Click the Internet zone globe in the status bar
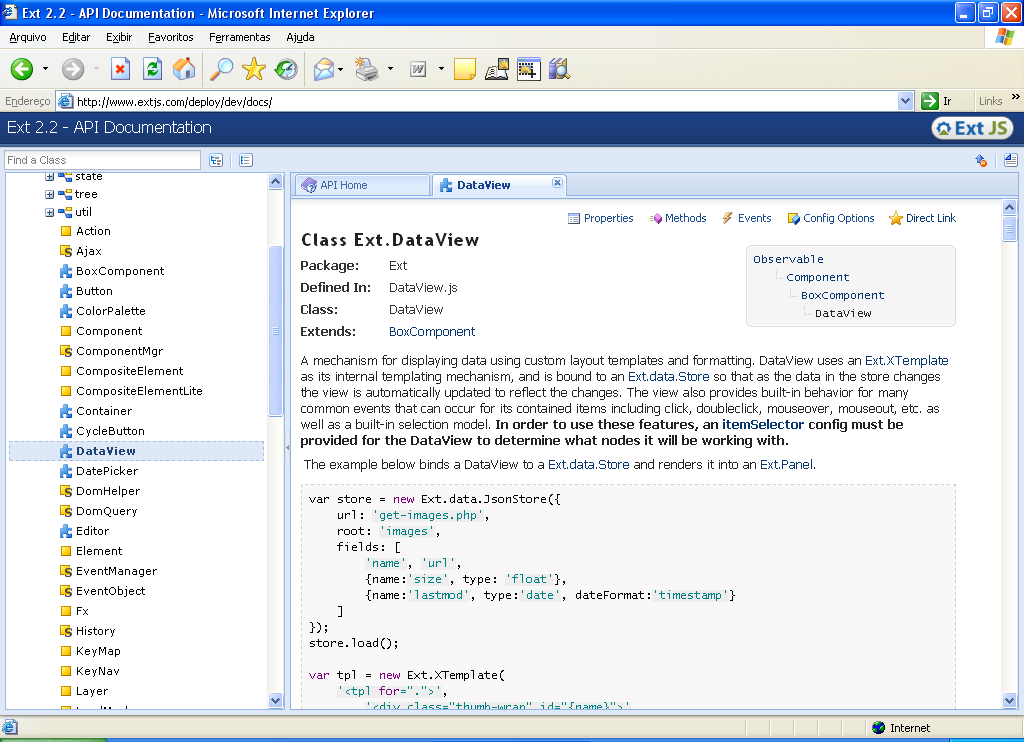The height and width of the screenshot is (742, 1024). 878,728
